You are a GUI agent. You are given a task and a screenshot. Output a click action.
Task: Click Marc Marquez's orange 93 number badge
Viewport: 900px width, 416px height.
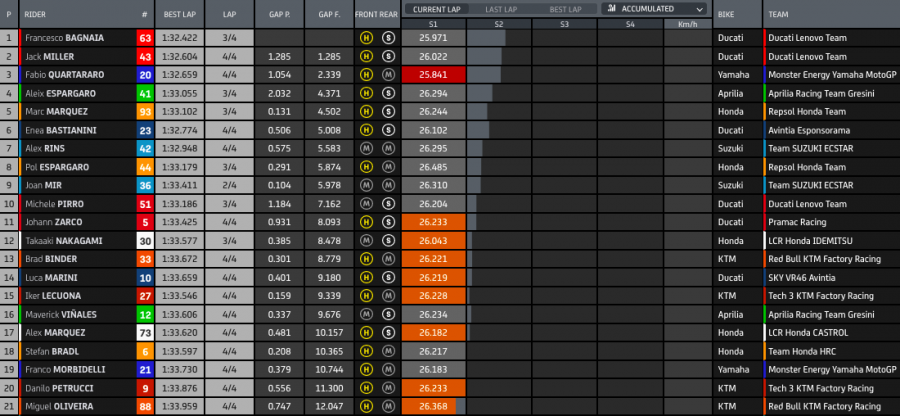[145, 111]
